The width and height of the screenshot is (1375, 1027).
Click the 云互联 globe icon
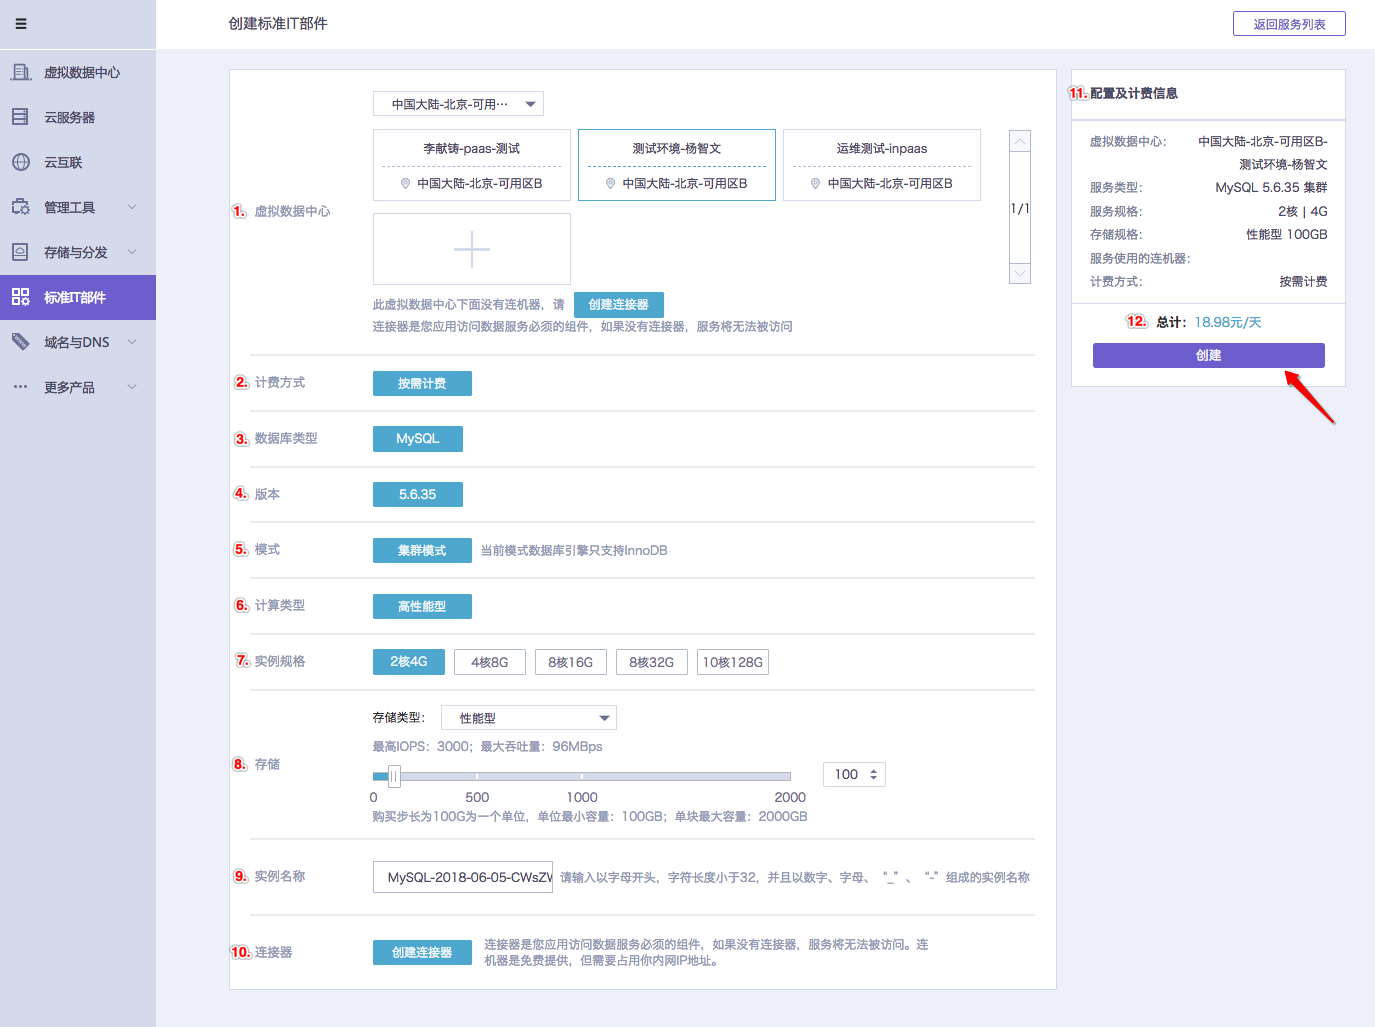(20, 162)
